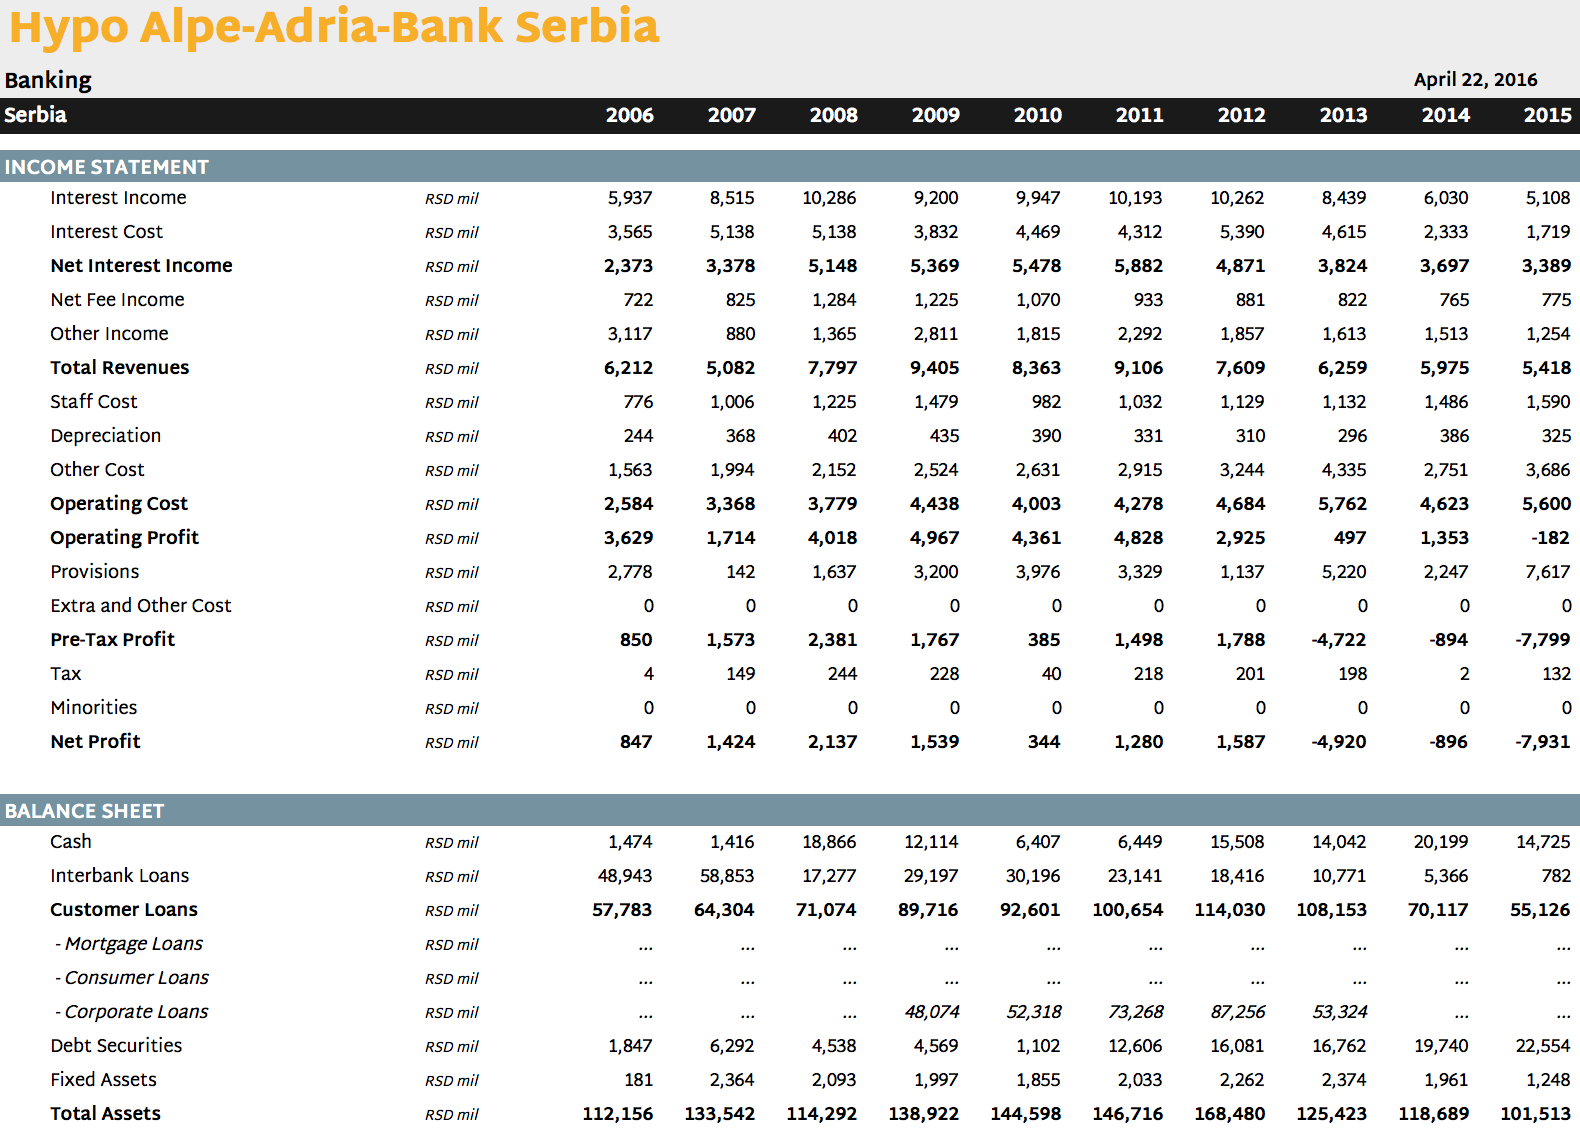Click Total Revenues 2009 value 9,405
This screenshot has width=1580, height=1138.
[935, 368]
